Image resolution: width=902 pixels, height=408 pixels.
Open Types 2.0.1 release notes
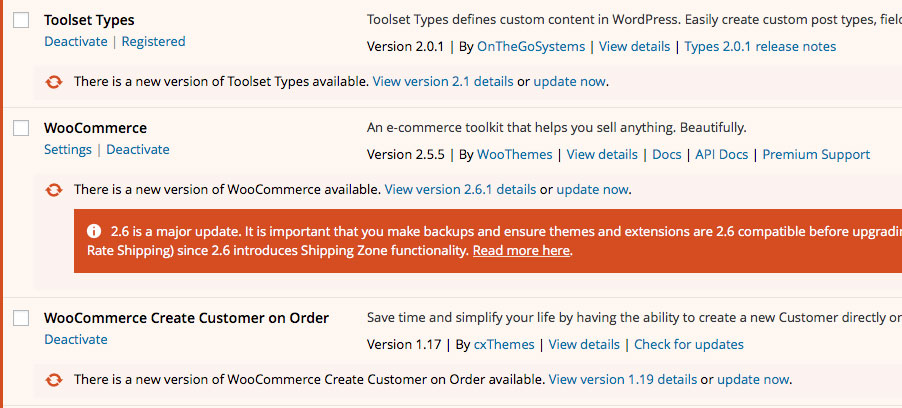(x=760, y=47)
